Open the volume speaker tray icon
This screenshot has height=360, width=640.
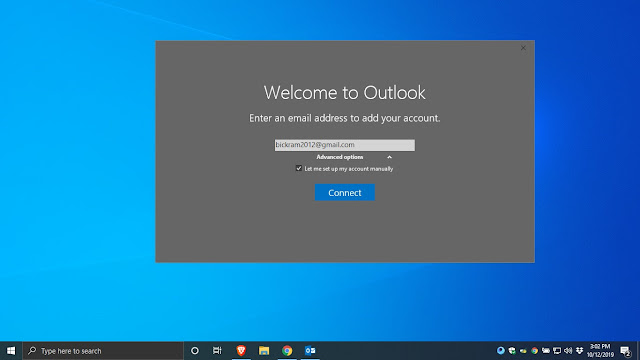pos(568,351)
